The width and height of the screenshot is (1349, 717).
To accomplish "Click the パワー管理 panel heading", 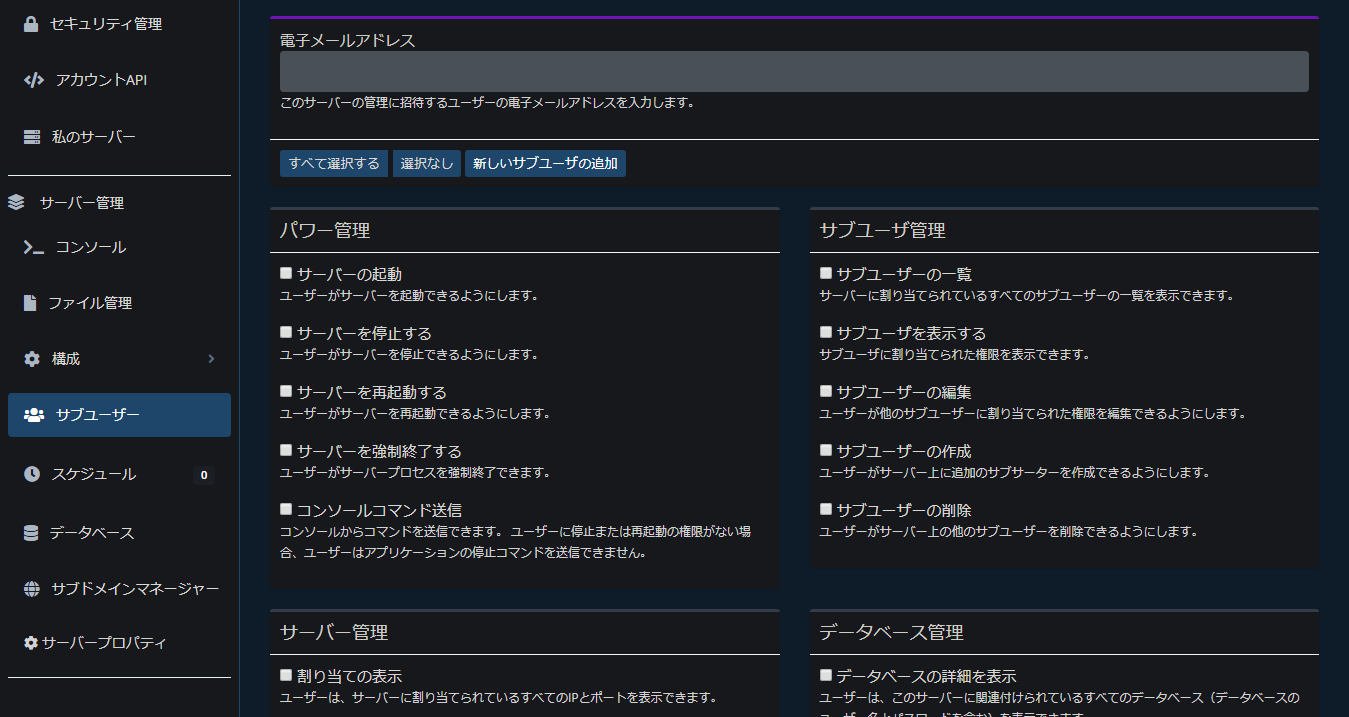I will click(325, 231).
